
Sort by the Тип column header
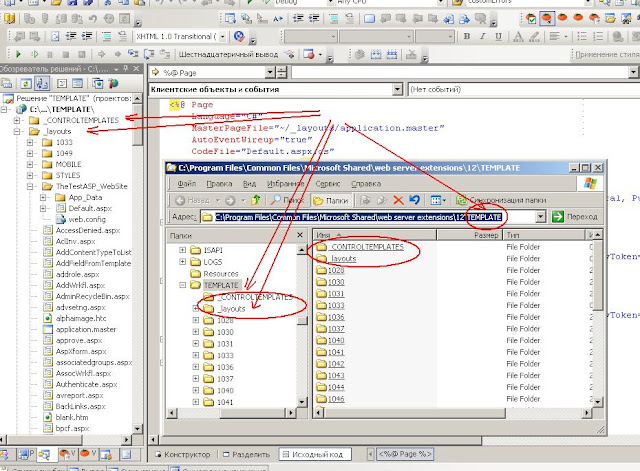tap(544, 235)
